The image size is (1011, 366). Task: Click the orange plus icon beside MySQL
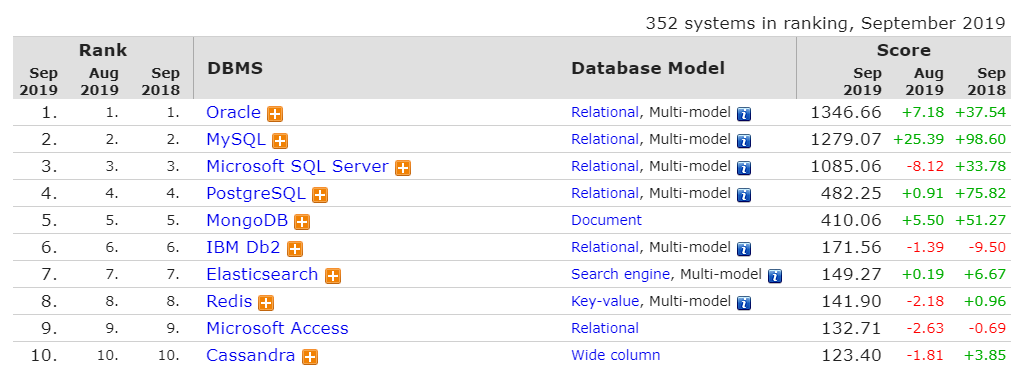click(x=280, y=141)
